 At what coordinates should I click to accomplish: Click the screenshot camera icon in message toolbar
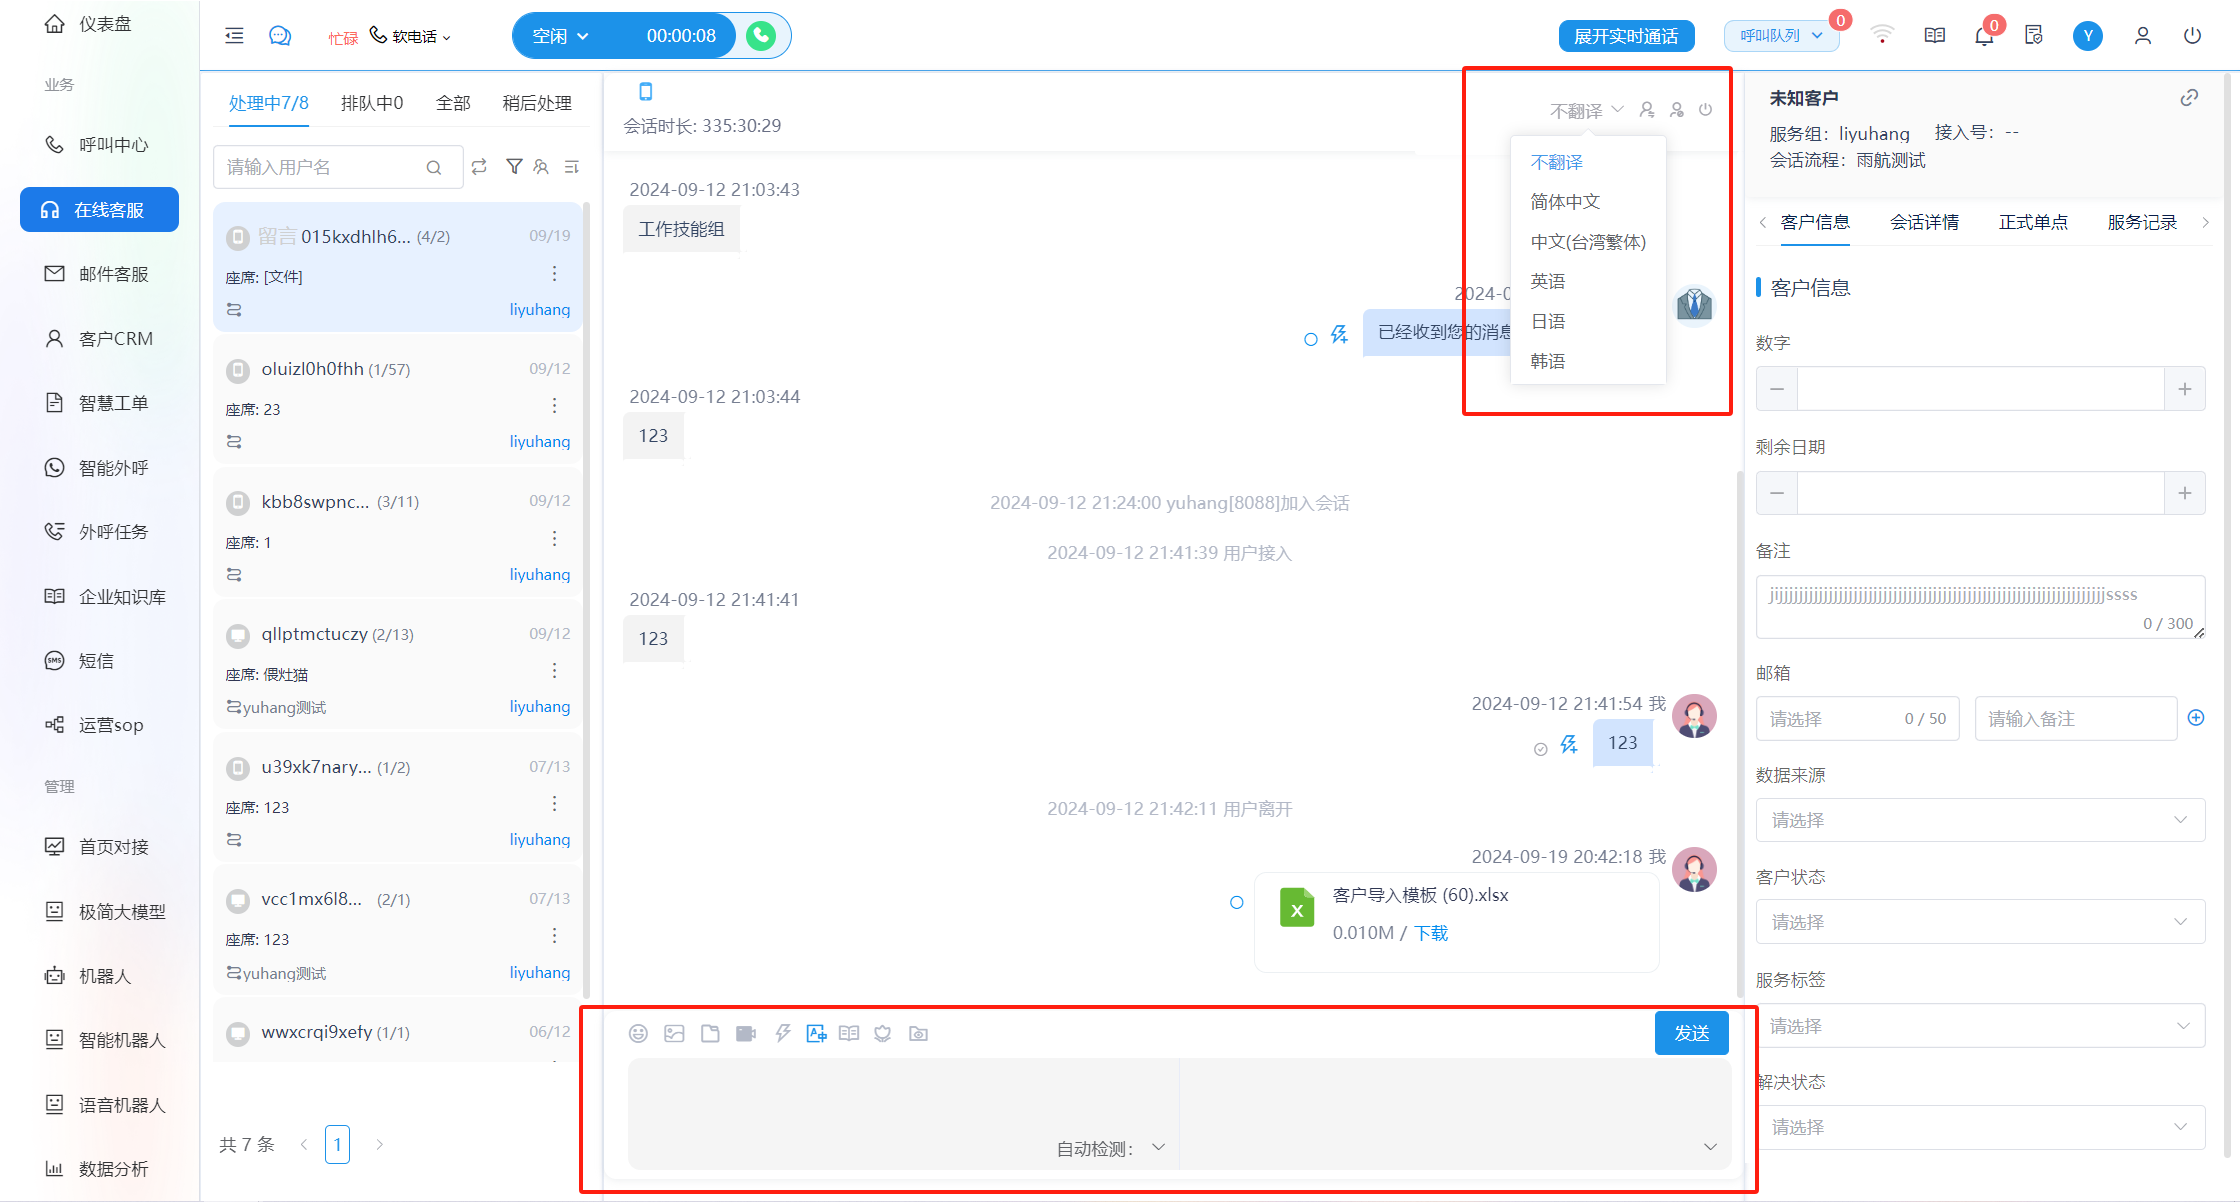pyautogui.click(x=918, y=1033)
